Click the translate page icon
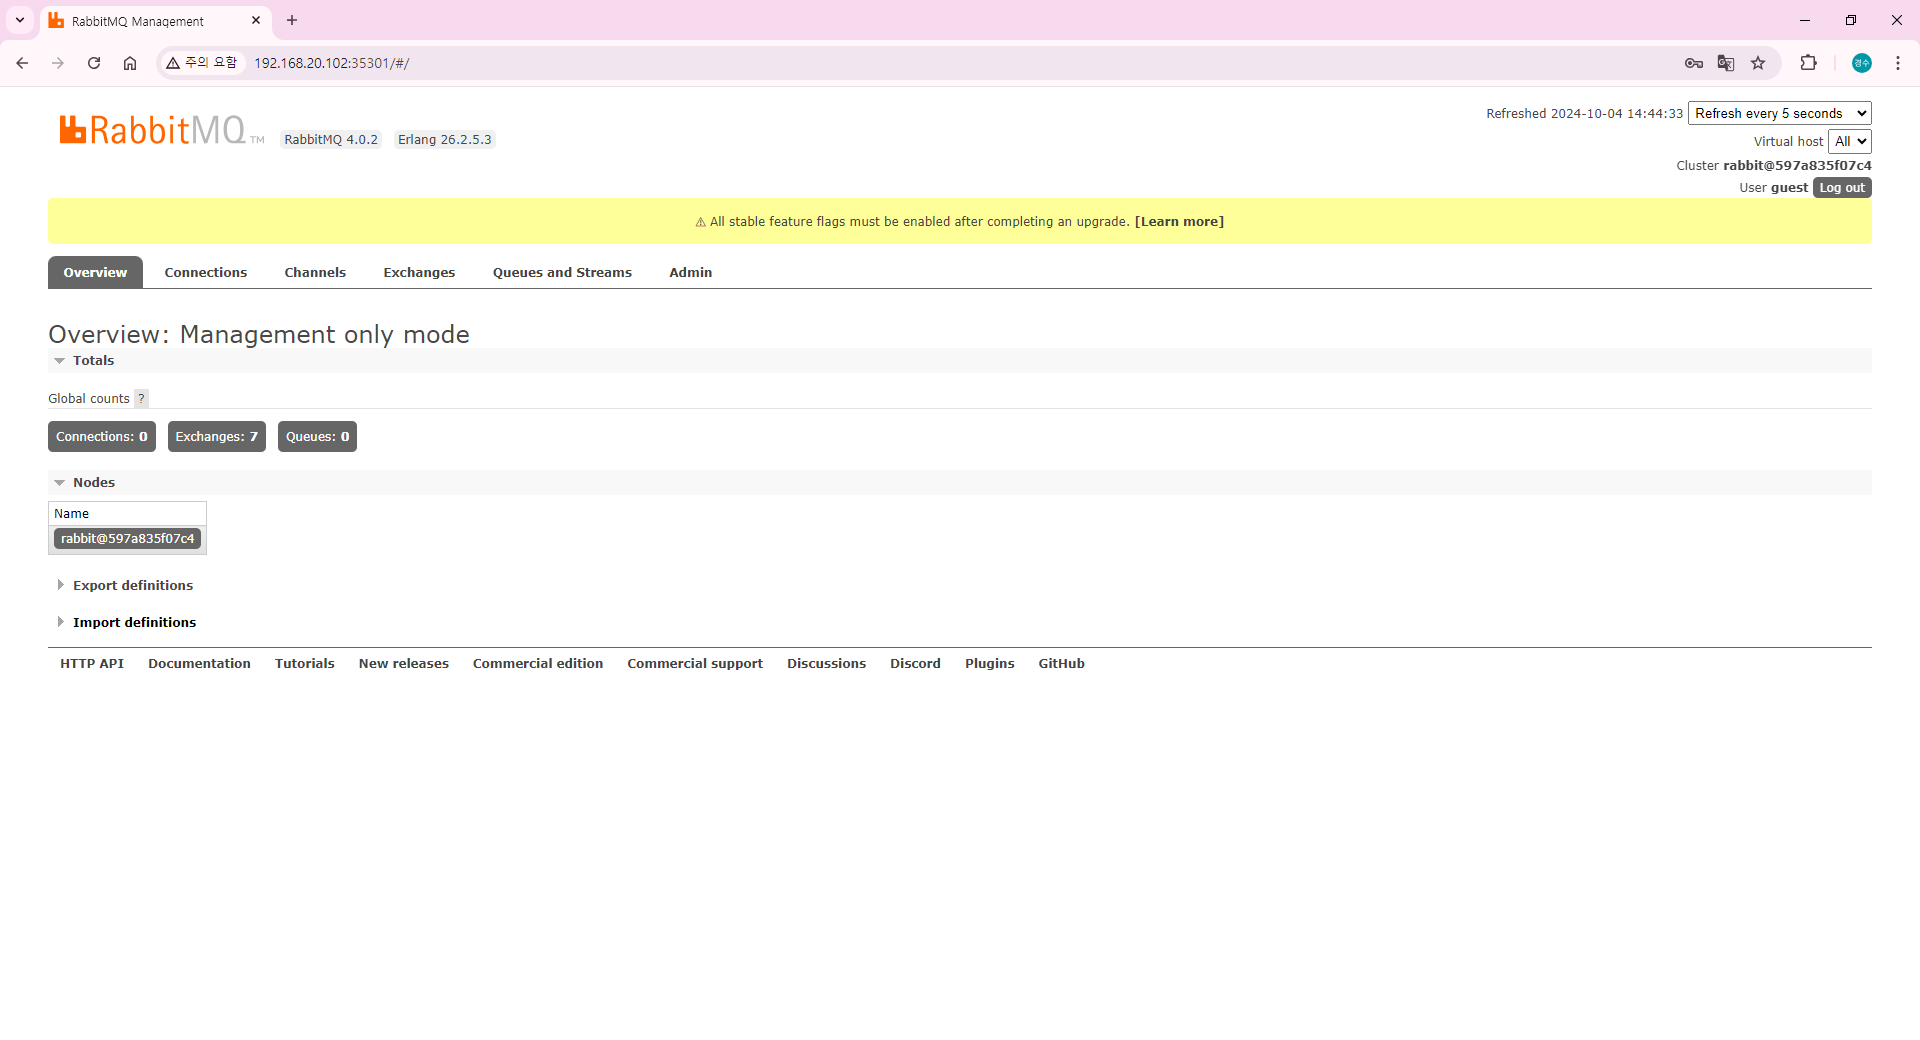Screen dimensions: 1920x1040 coord(1726,63)
